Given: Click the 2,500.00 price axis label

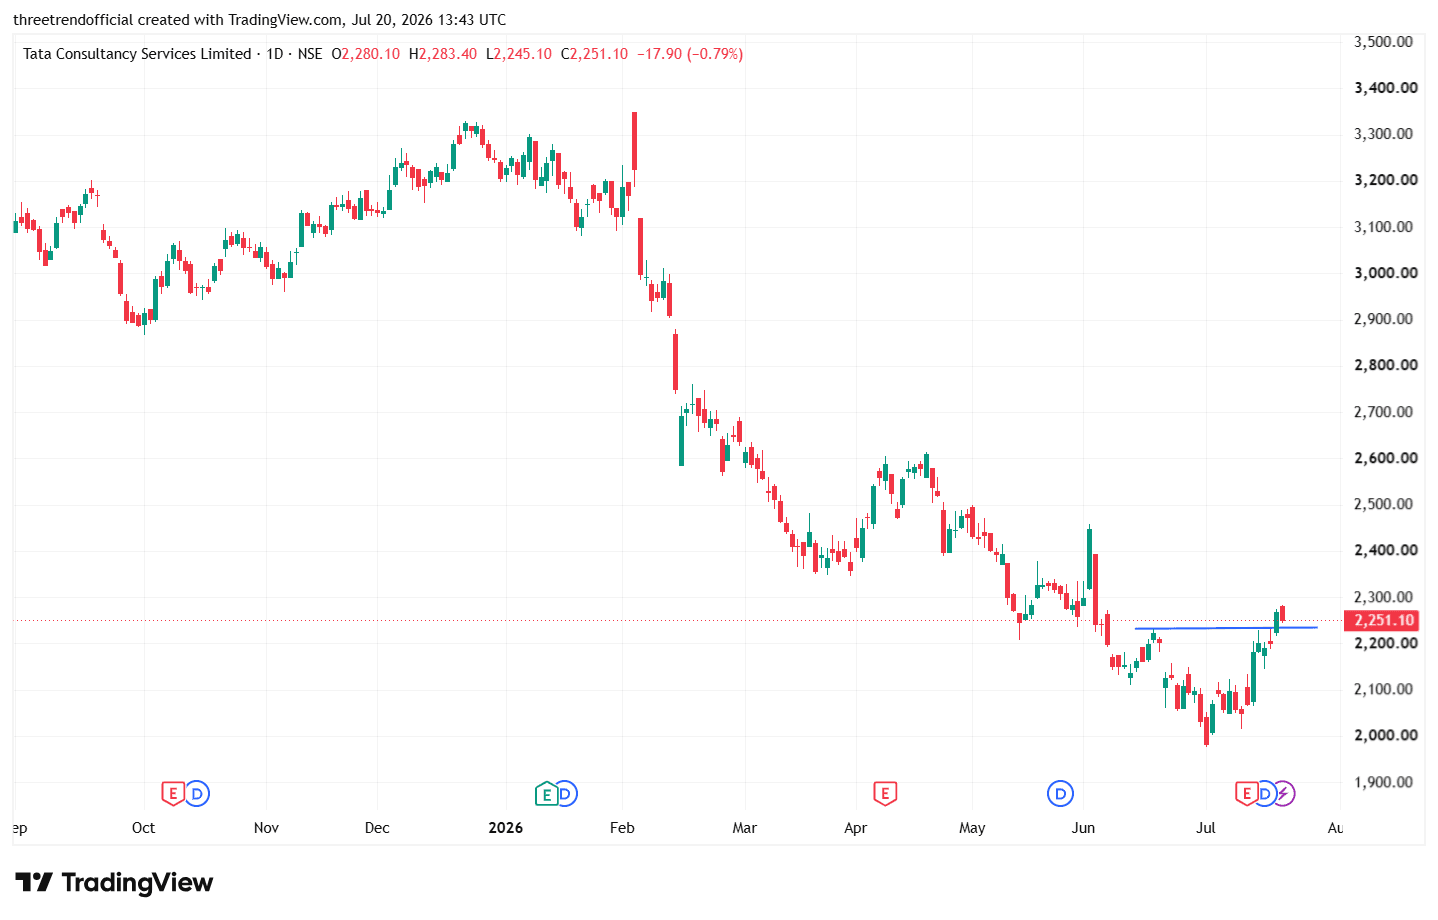Looking at the screenshot, I should tap(1384, 504).
